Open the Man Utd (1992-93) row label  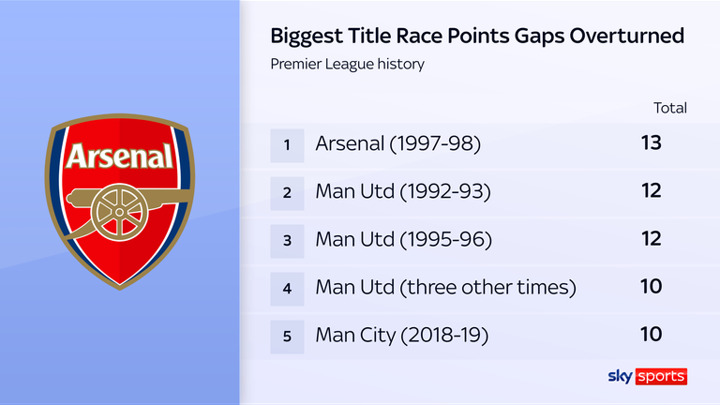402,192
